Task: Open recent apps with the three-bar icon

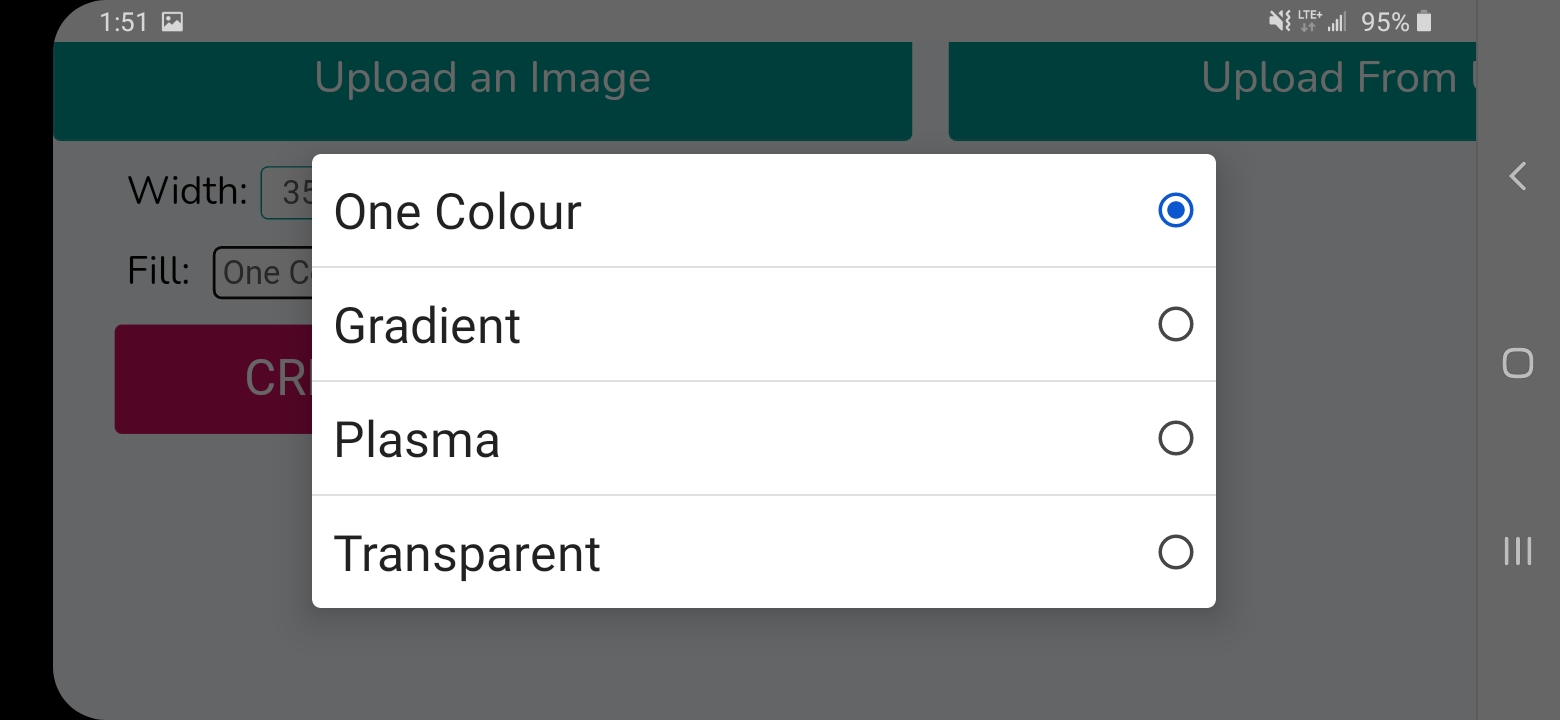Action: click(1517, 550)
